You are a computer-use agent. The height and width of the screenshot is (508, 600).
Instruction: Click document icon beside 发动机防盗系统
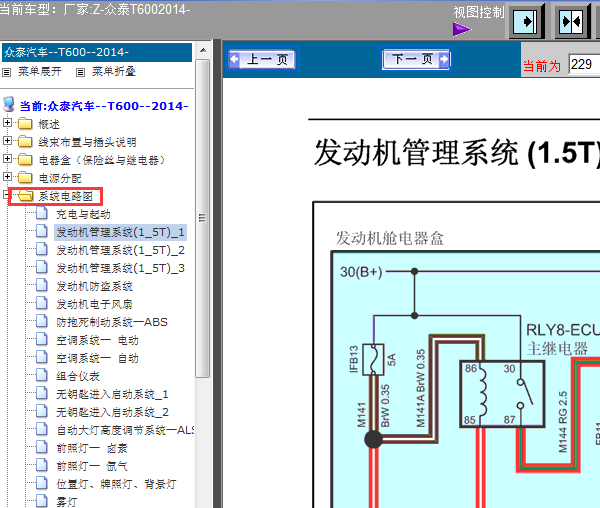pyautogui.click(x=42, y=285)
